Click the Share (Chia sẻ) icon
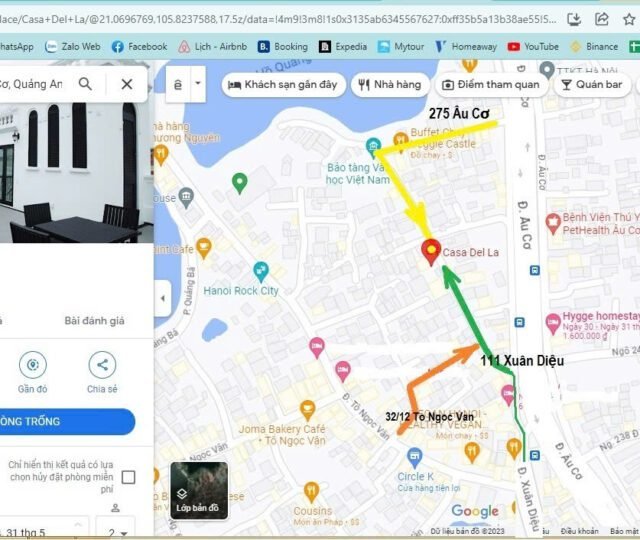 (x=102, y=365)
